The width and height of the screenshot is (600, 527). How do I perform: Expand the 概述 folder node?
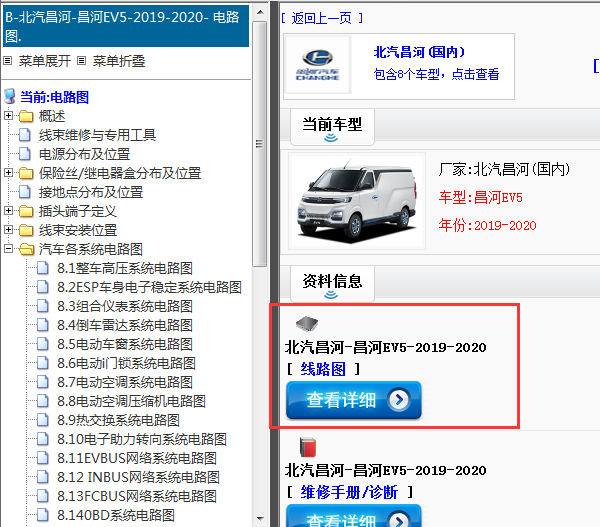click(x=8, y=116)
